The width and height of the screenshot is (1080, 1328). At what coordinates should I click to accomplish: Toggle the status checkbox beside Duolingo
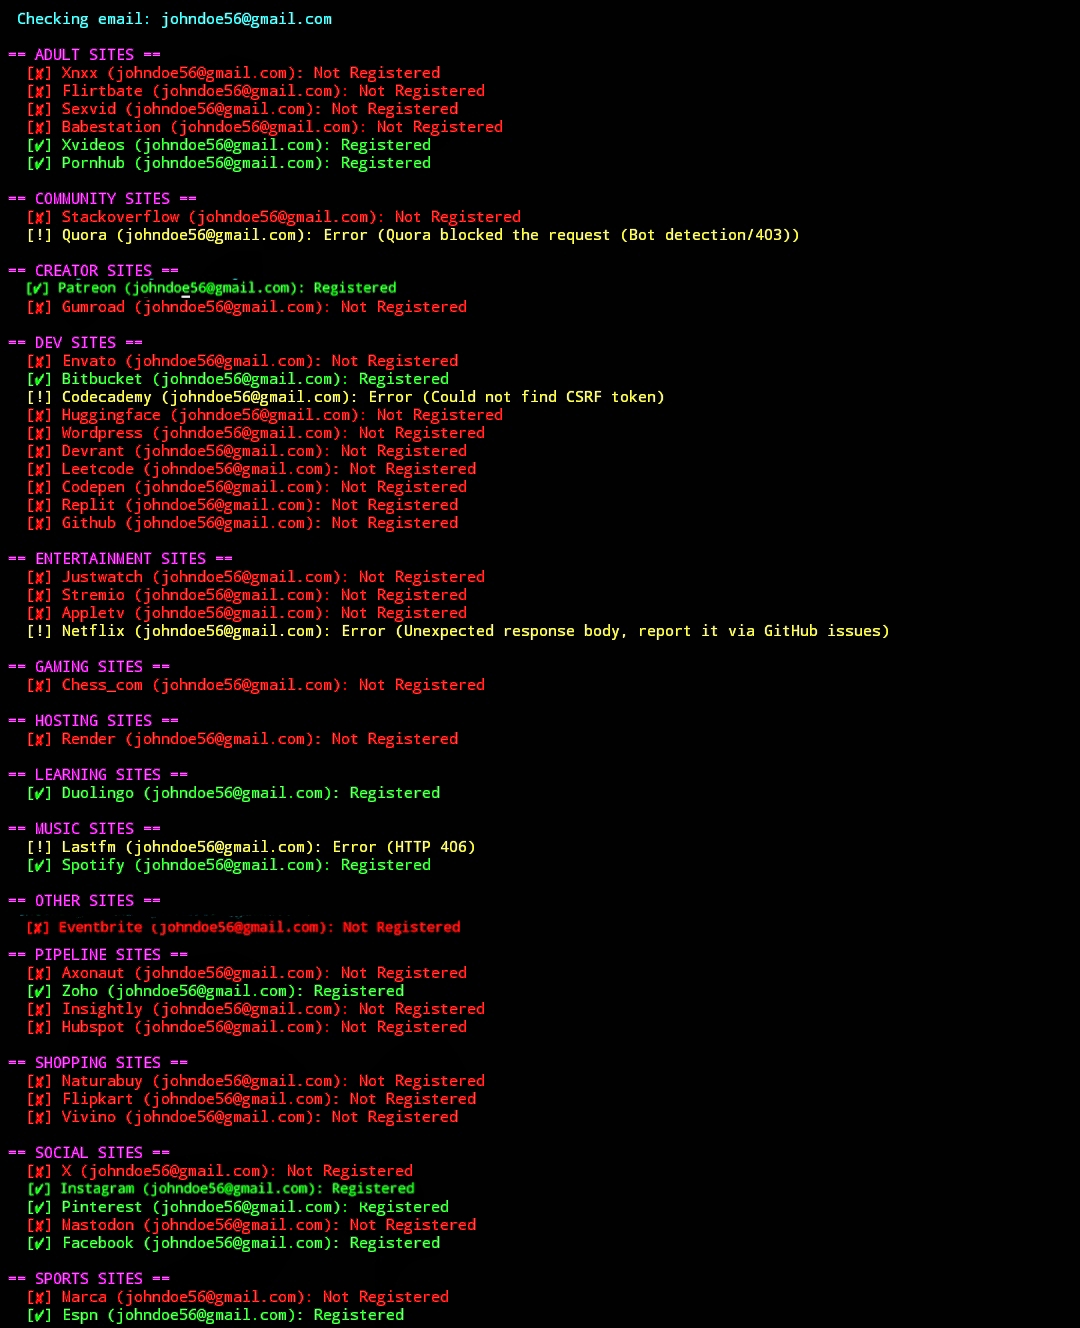pos(38,792)
